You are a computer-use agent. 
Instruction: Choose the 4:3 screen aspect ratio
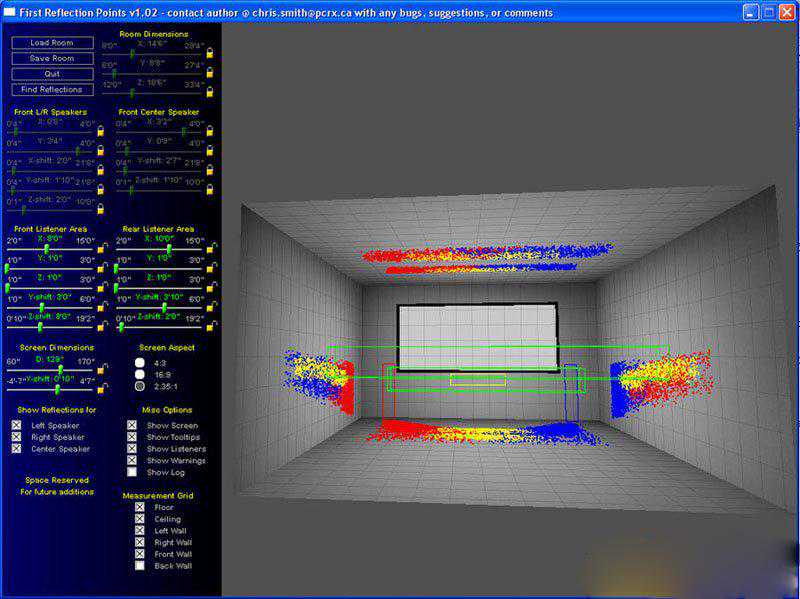click(x=141, y=362)
